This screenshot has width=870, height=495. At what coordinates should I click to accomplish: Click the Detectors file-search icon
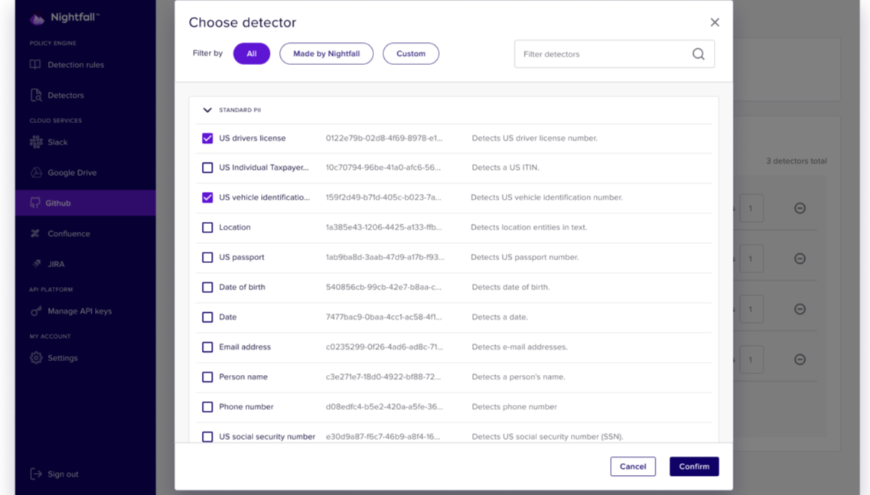click(36, 95)
